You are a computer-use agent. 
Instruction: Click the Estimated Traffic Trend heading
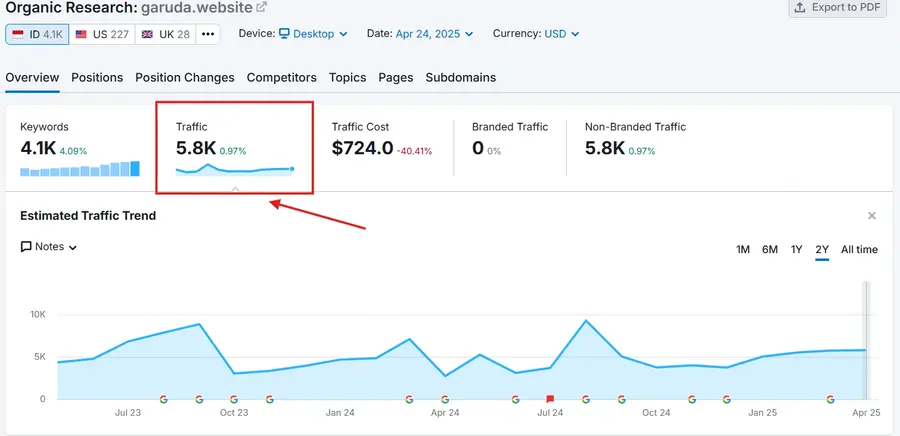tap(88, 216)
